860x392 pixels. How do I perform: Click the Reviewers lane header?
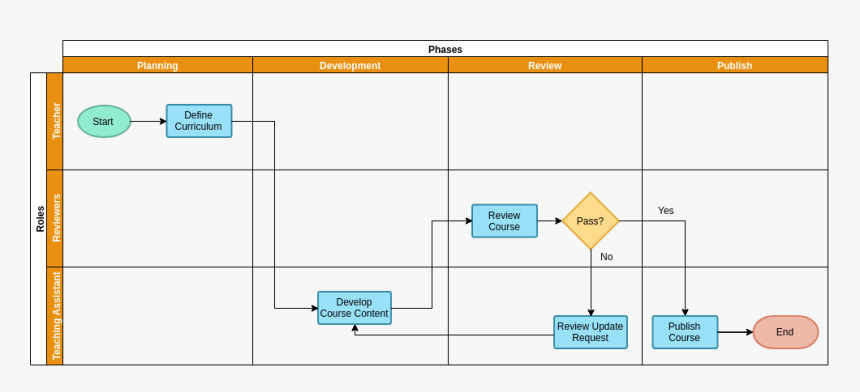[x=55, y=218]
